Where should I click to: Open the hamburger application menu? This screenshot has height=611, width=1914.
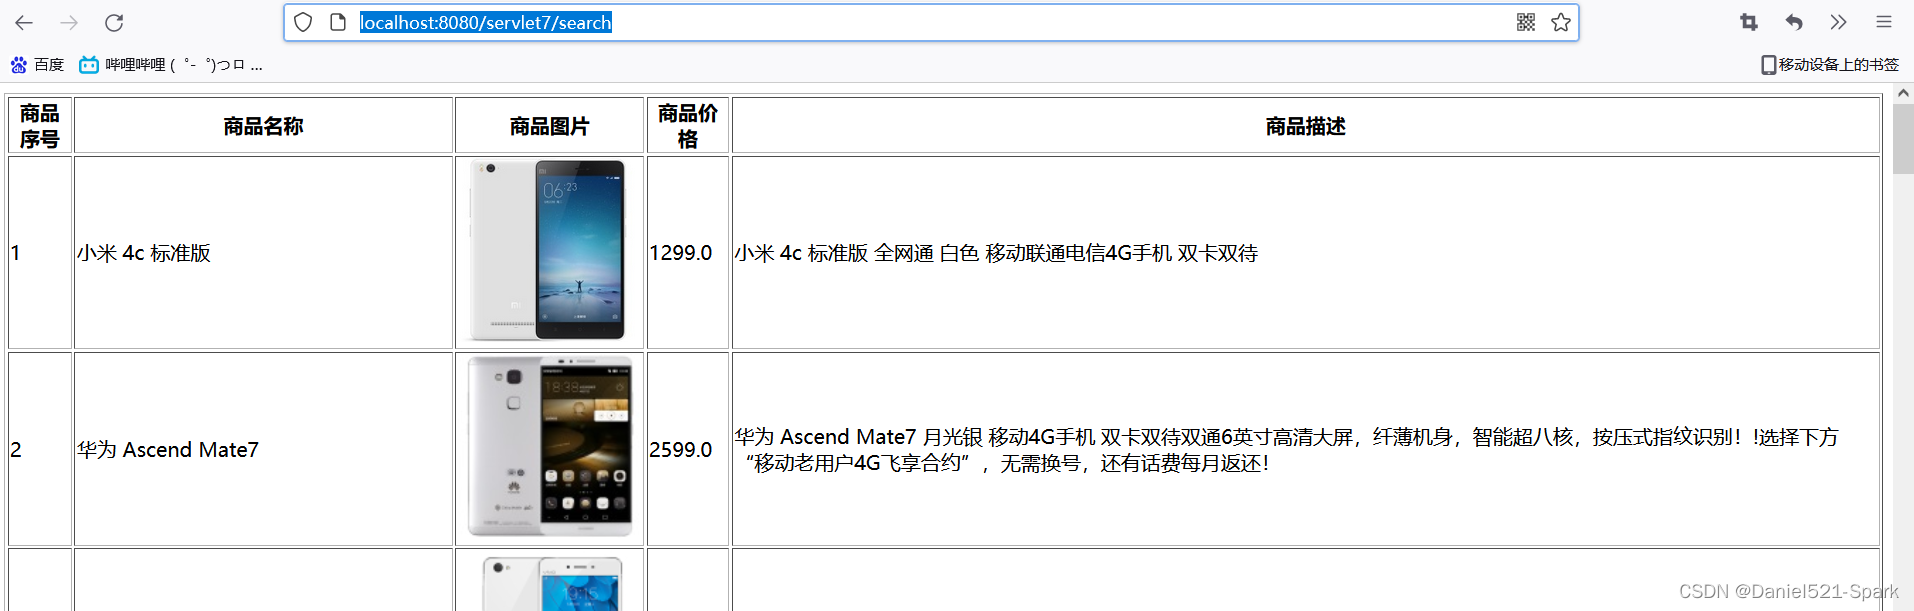pos(1884,22)
